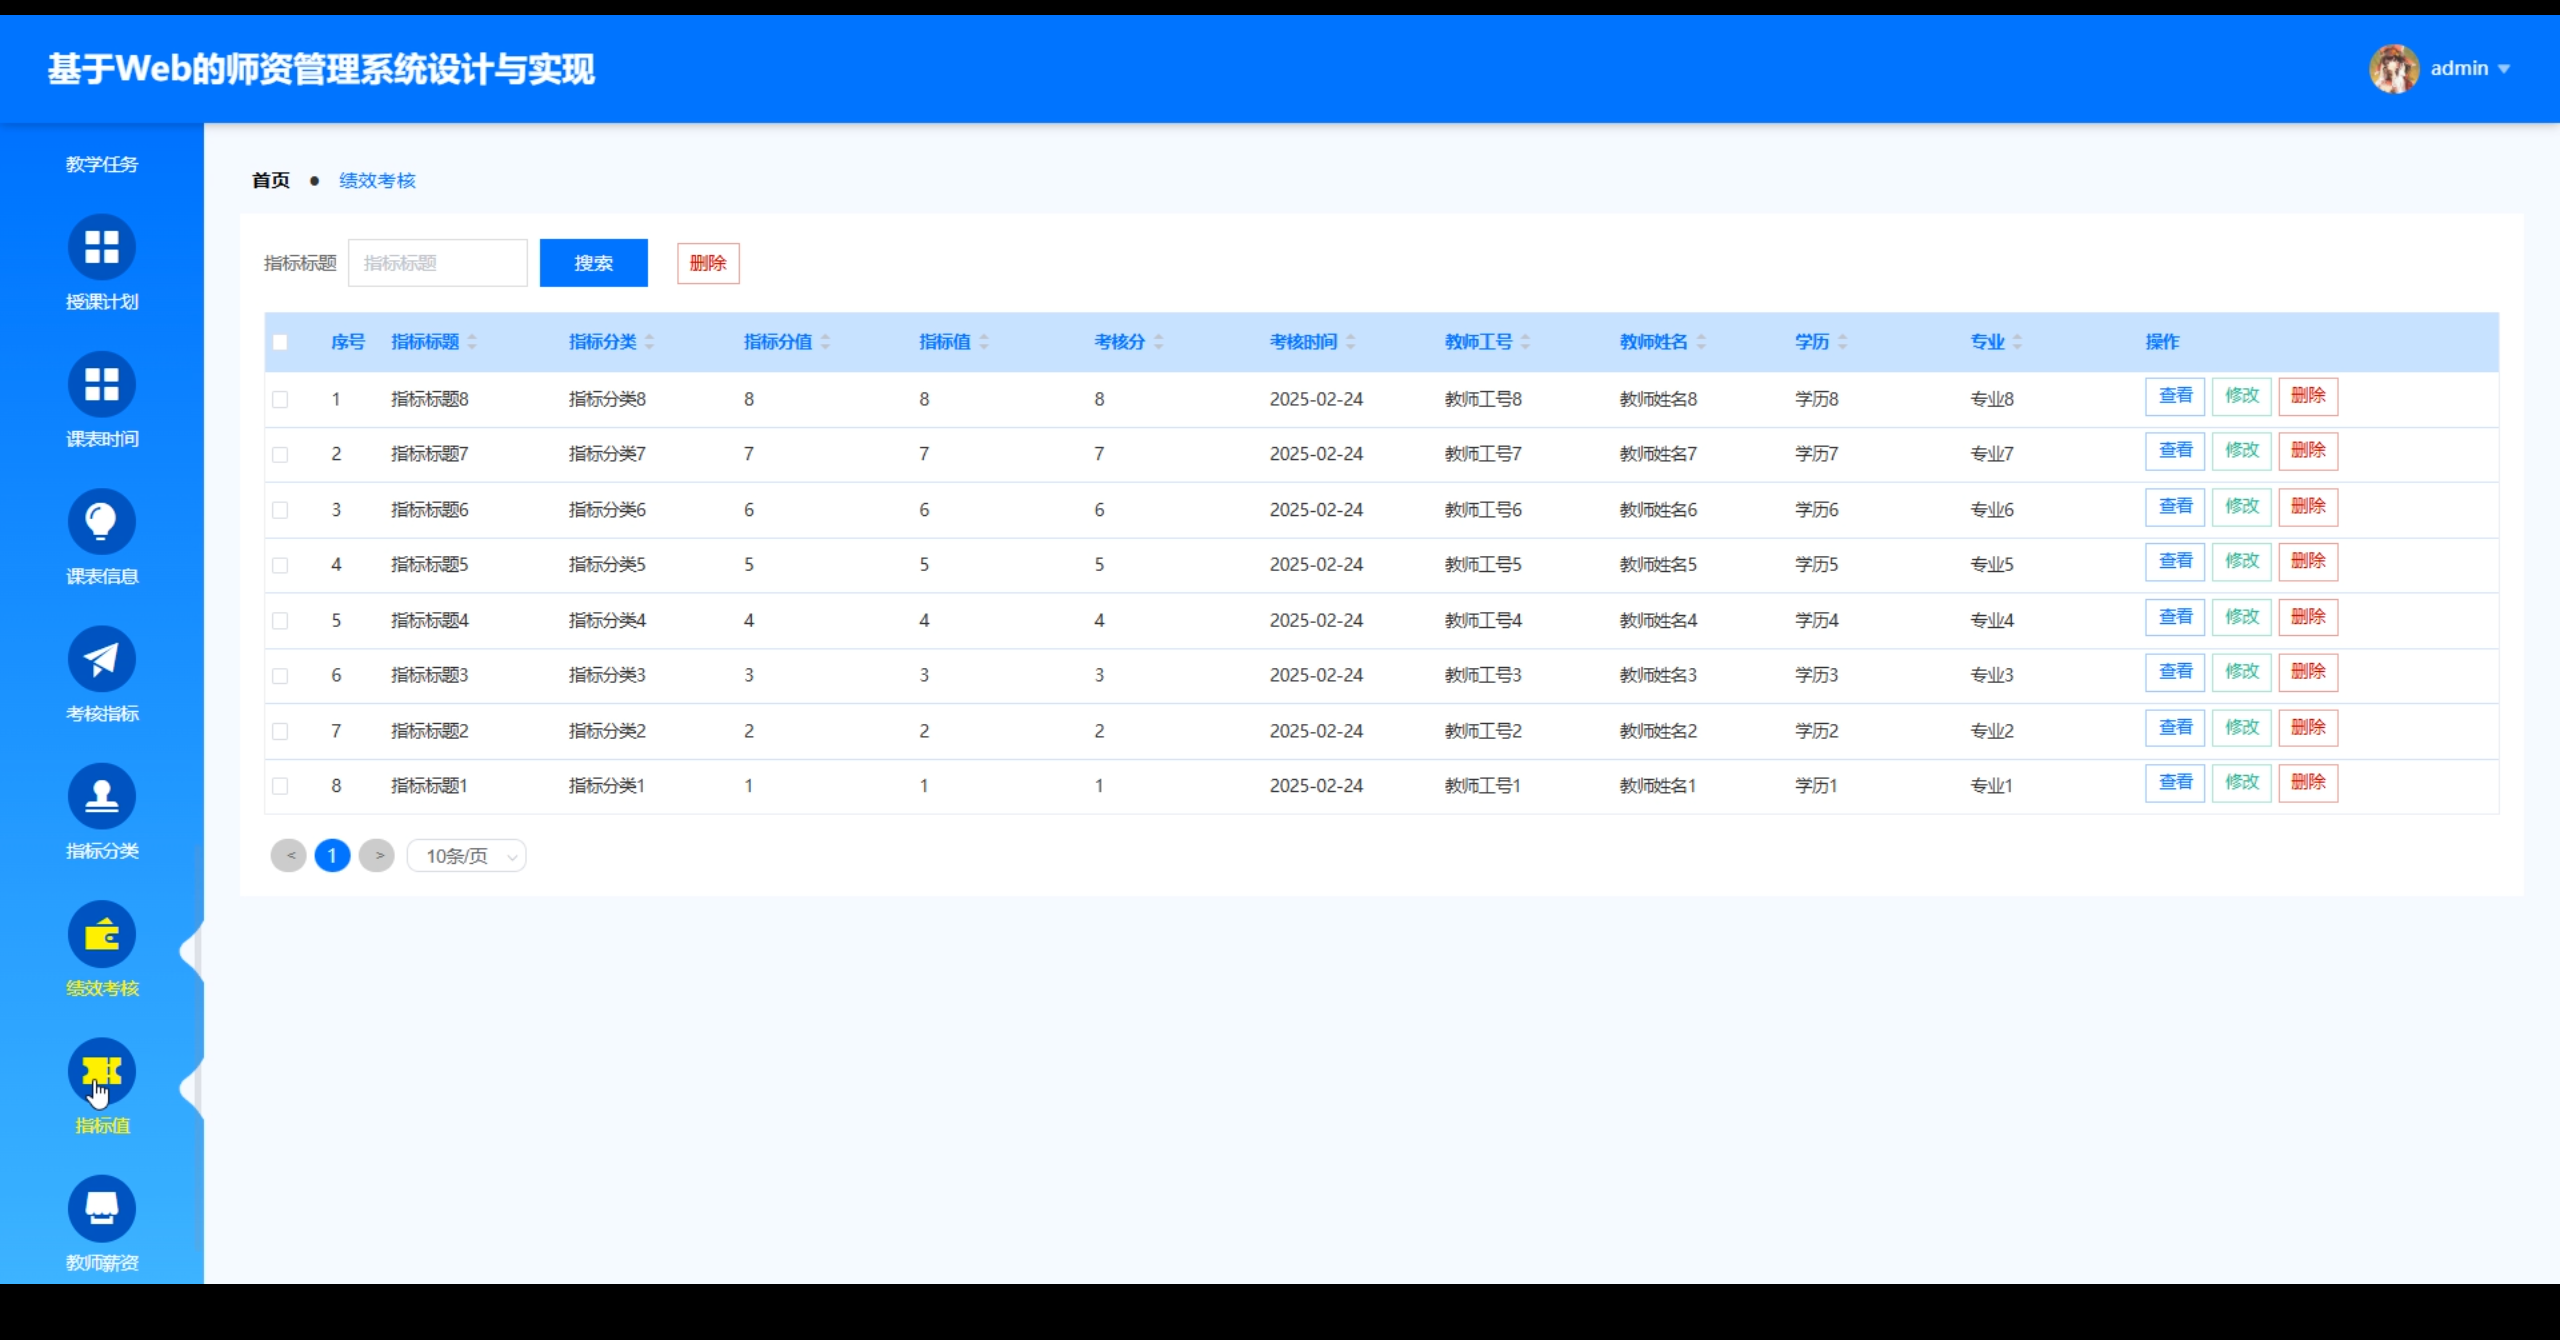Image resolution: width=2560 pixels, height=1340 pixels.
Task: Go to 首页 in the breadcrumb
Action: point(270,180)
